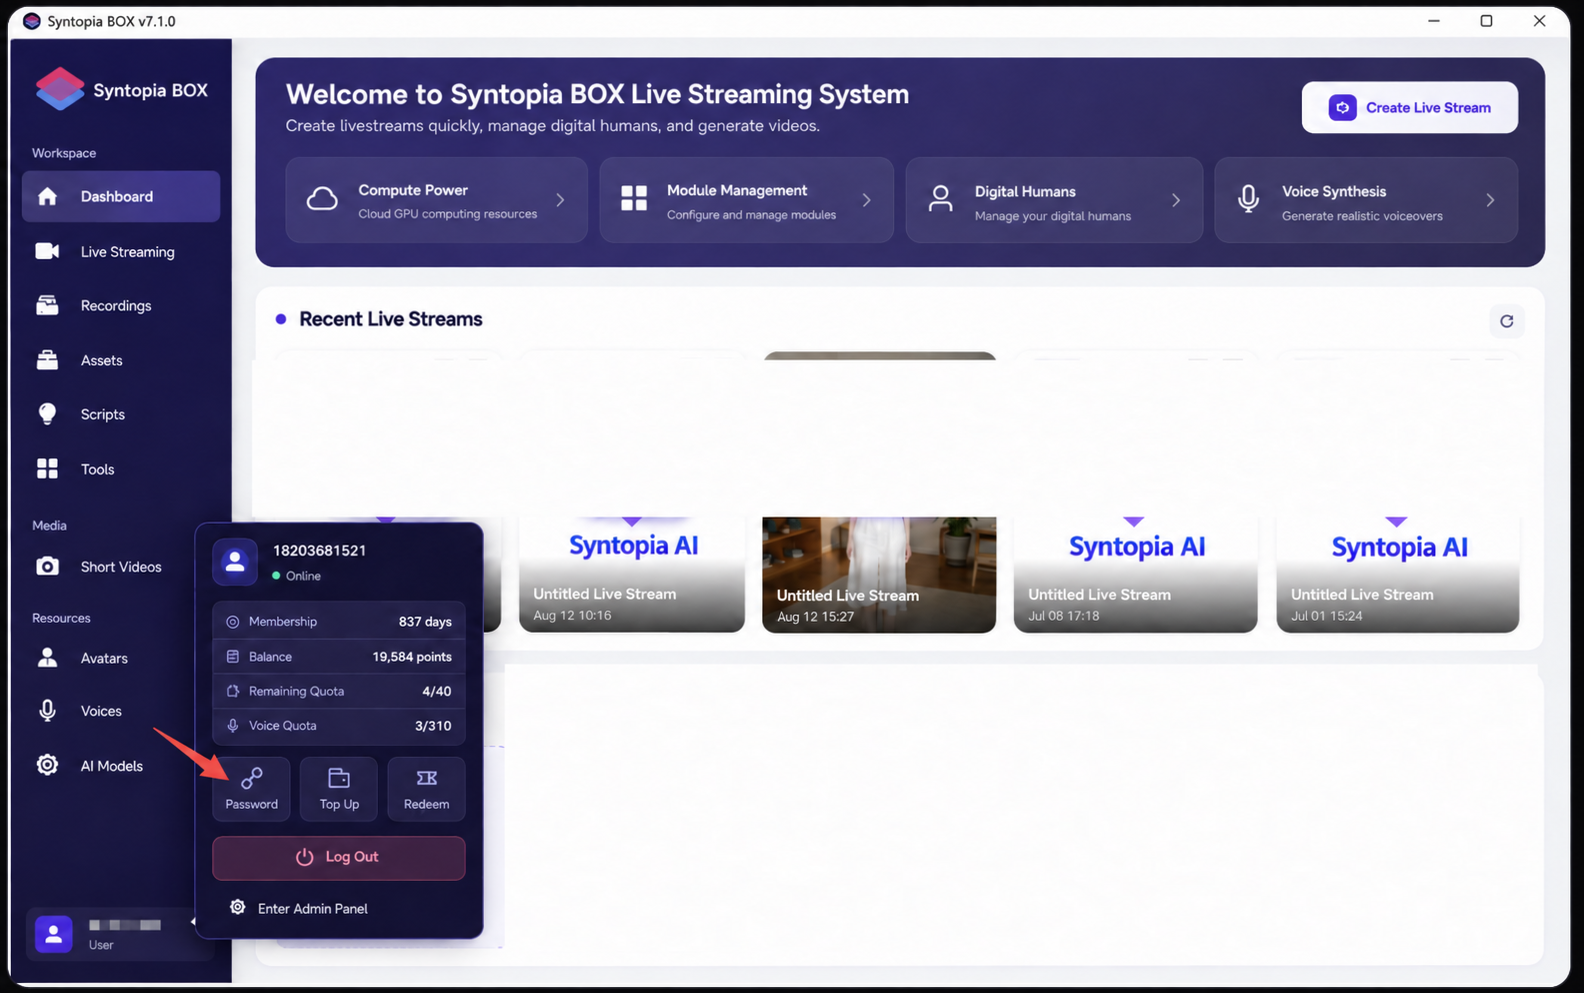Screen dimensions: 1584x993
Task: Click the Tools grid icon
Action: point(47,469)
